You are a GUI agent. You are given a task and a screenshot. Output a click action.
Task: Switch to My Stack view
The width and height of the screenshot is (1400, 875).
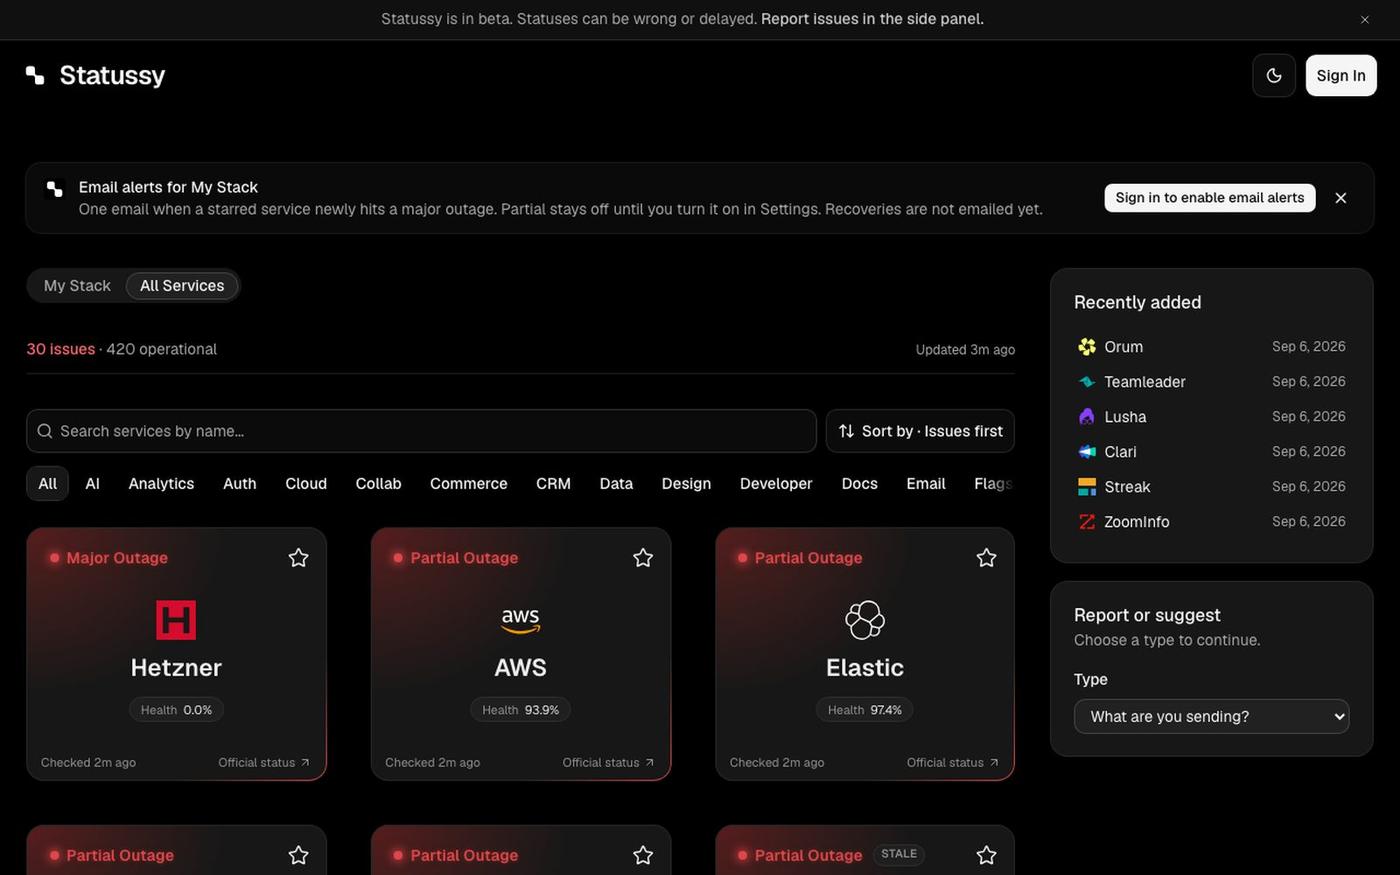coord(77,285)
